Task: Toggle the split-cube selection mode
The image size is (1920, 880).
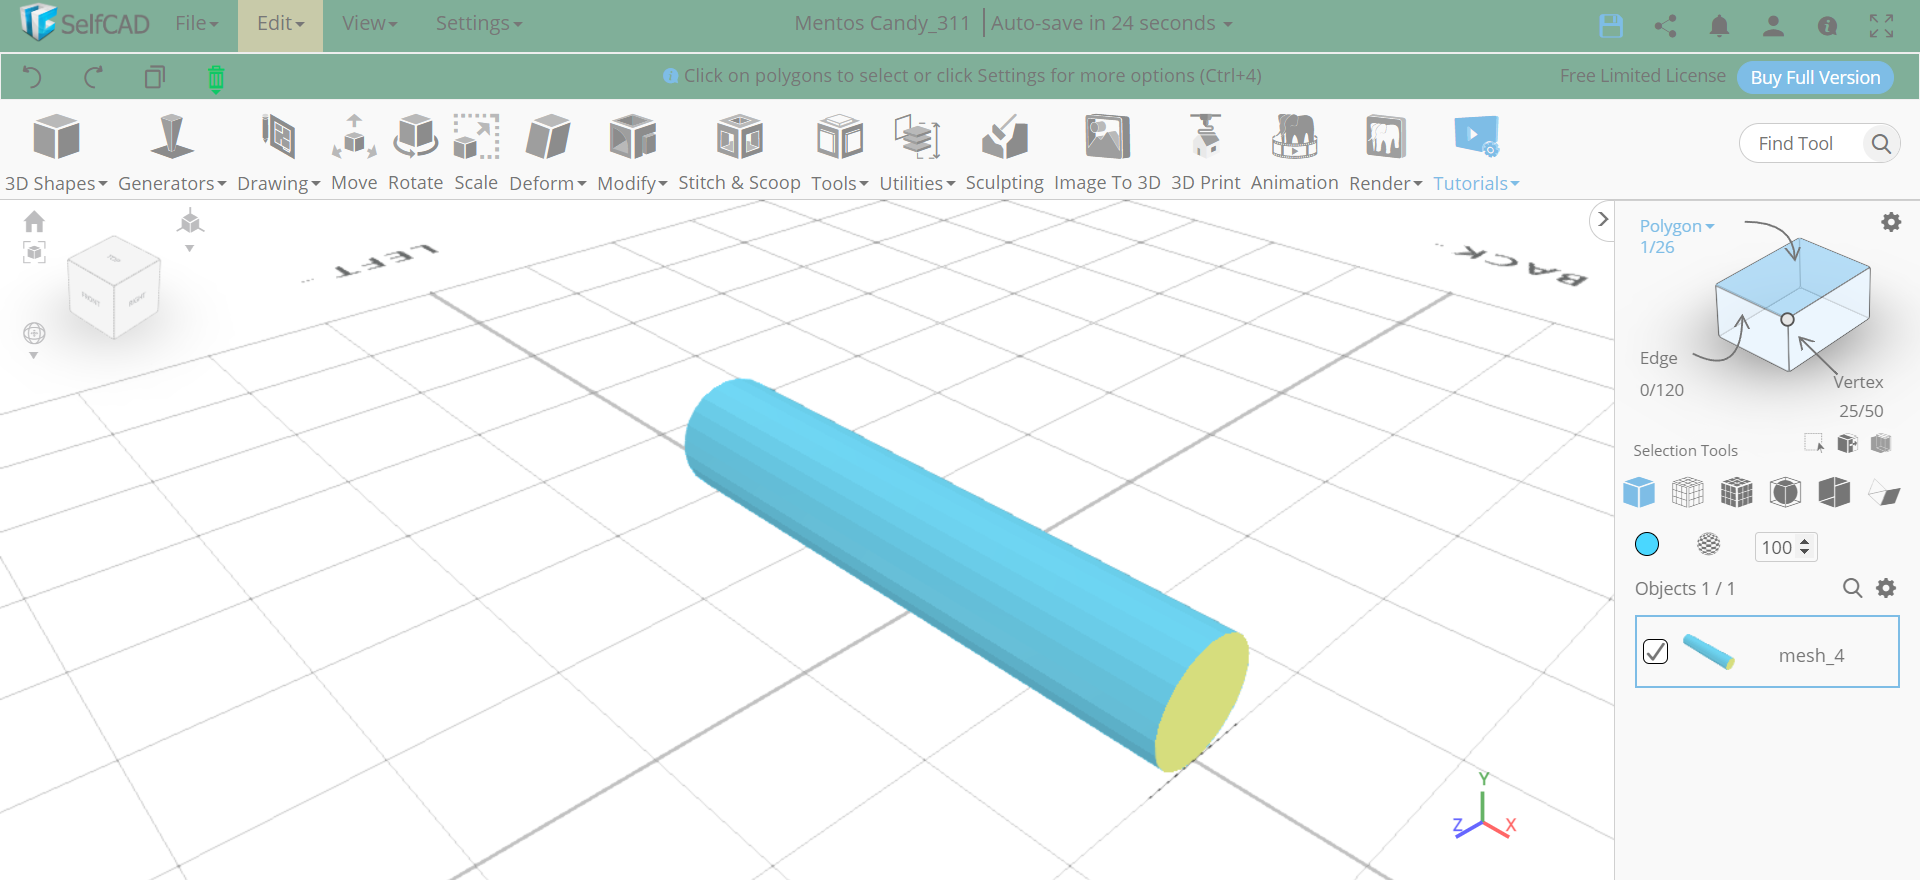Action: (1834, 492)
